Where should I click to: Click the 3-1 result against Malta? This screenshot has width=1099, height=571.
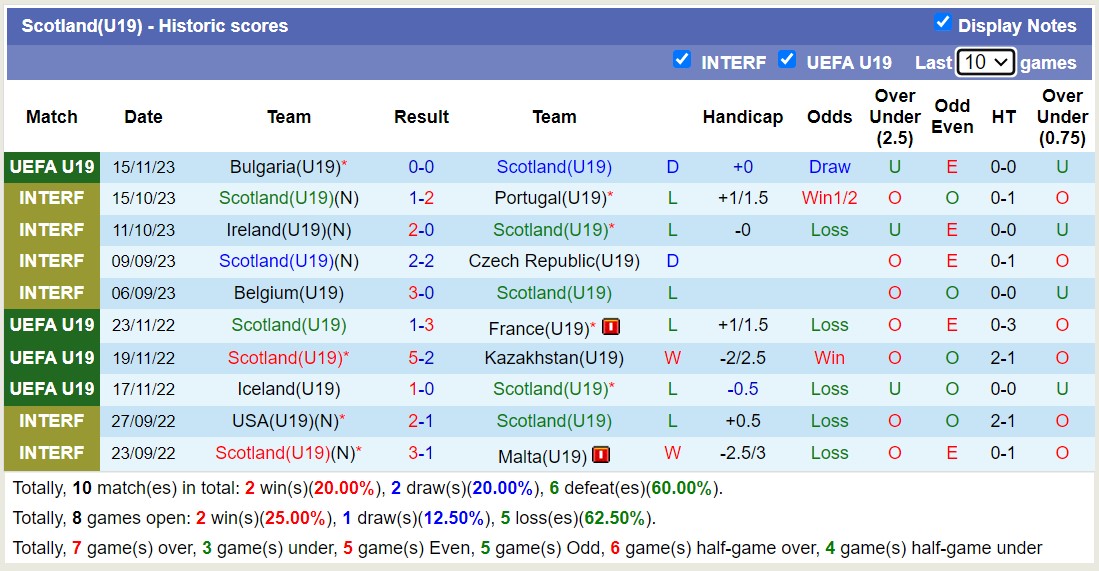(x=421, y=453)
